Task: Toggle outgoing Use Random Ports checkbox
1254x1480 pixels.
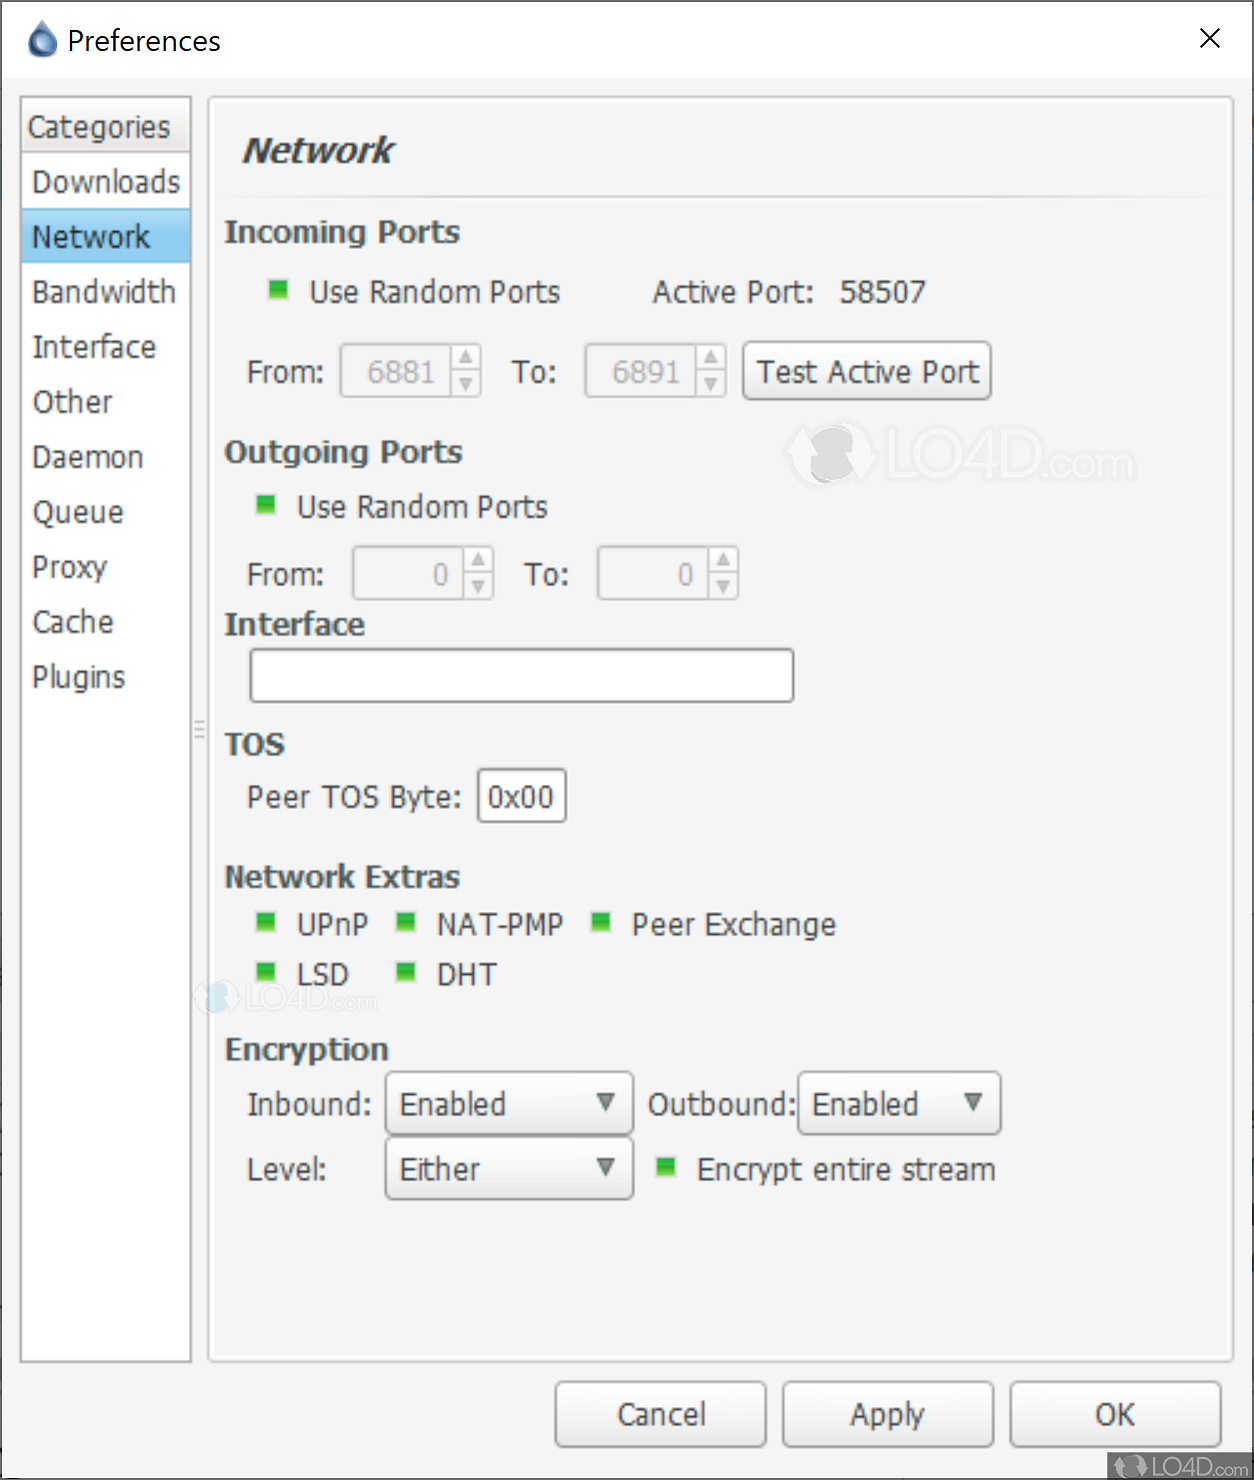Action: point(266,505)
